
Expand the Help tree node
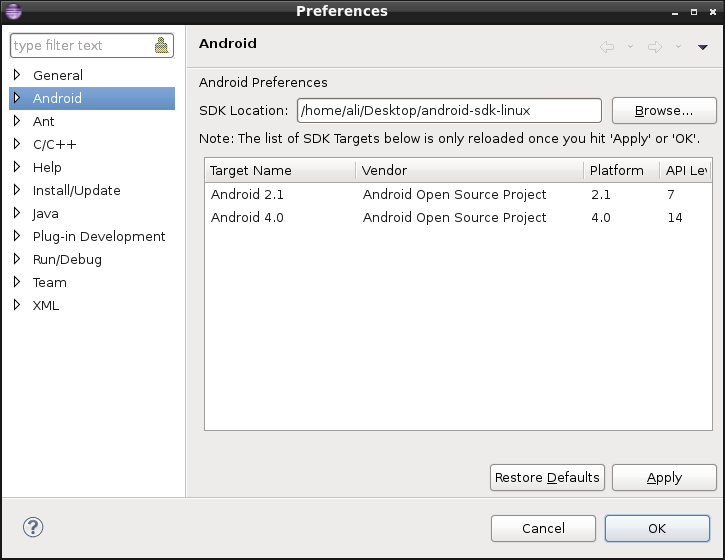tap(17, 166)
